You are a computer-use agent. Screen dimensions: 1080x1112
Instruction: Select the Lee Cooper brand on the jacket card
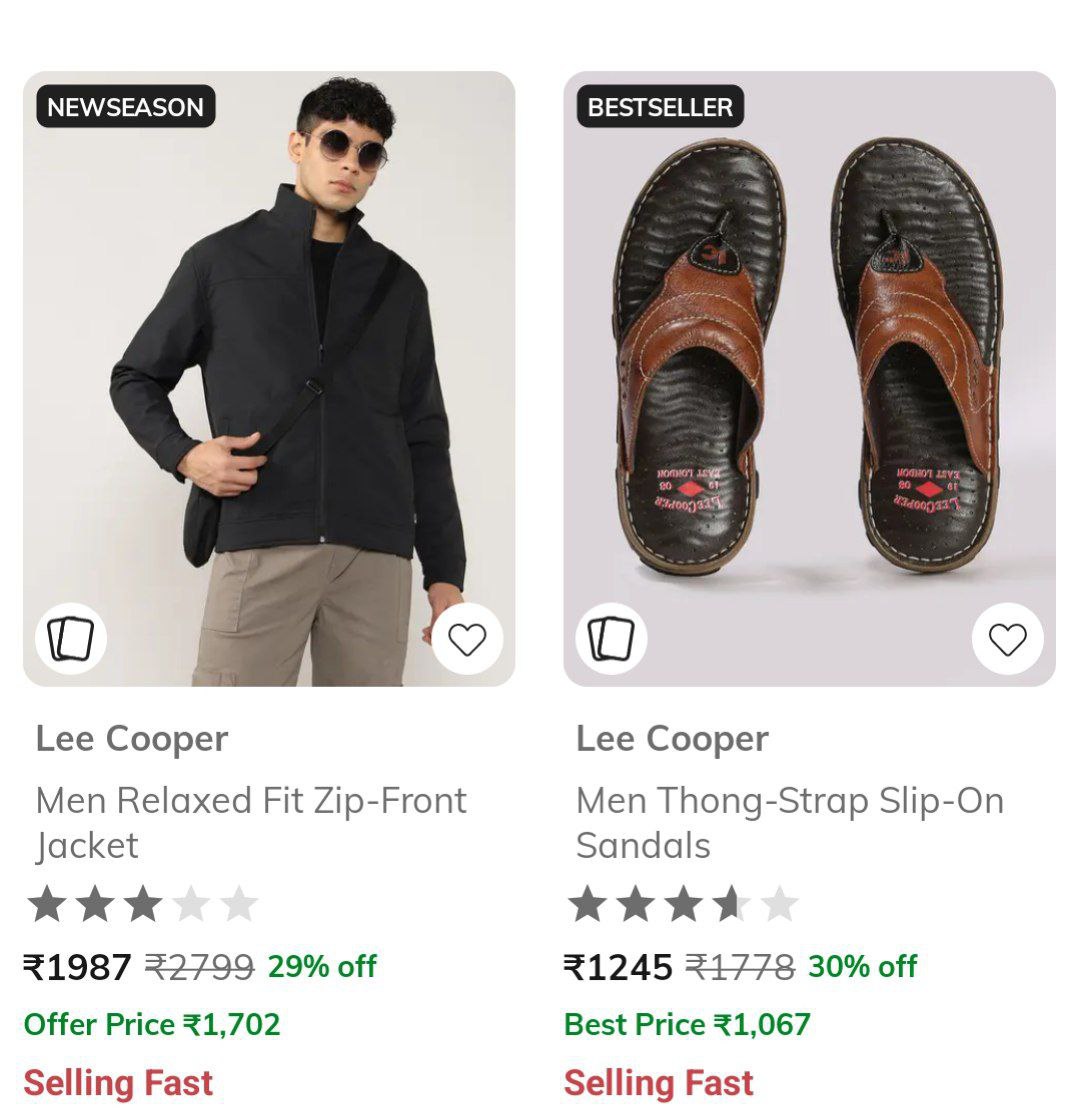click(x=132, y=738)
